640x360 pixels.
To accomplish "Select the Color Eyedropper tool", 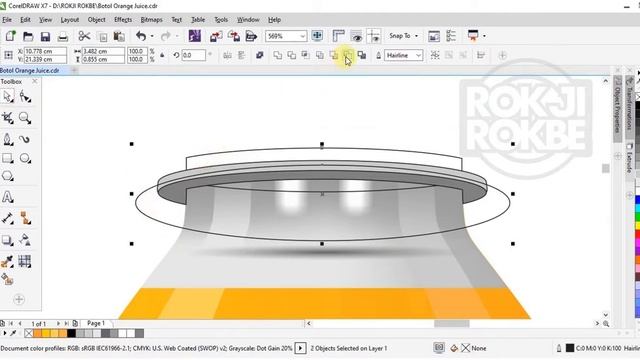I will (7, 261).
